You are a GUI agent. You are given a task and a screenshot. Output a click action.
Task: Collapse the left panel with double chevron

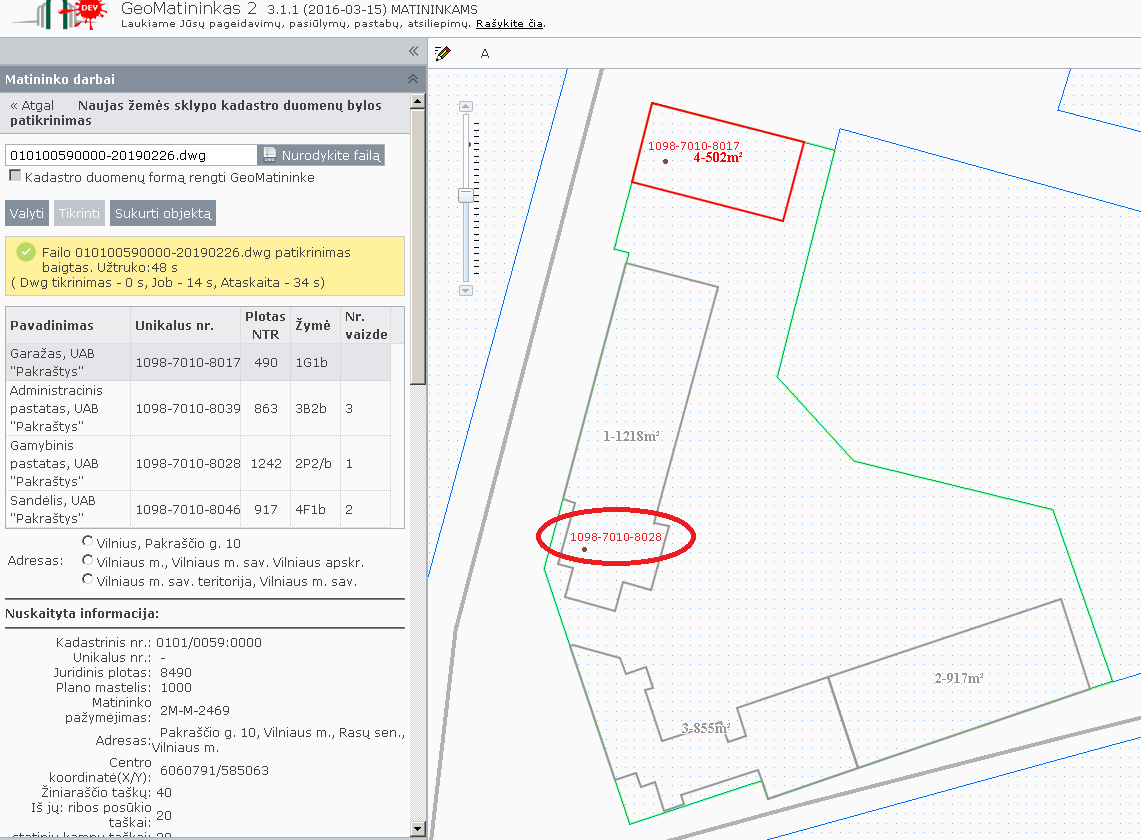(413, 51)
